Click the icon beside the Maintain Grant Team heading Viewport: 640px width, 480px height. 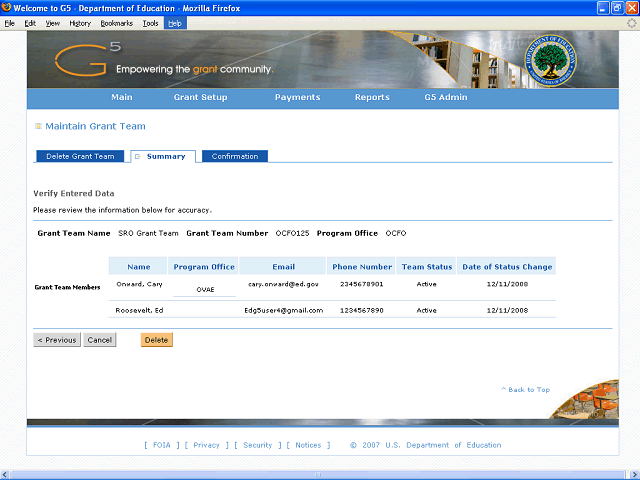tap(38, 126)
